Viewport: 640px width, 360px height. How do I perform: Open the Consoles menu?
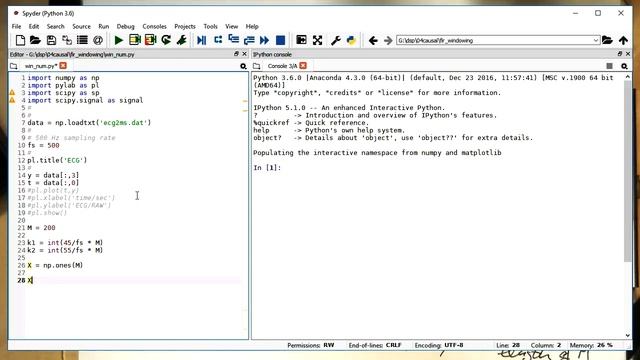154,26
